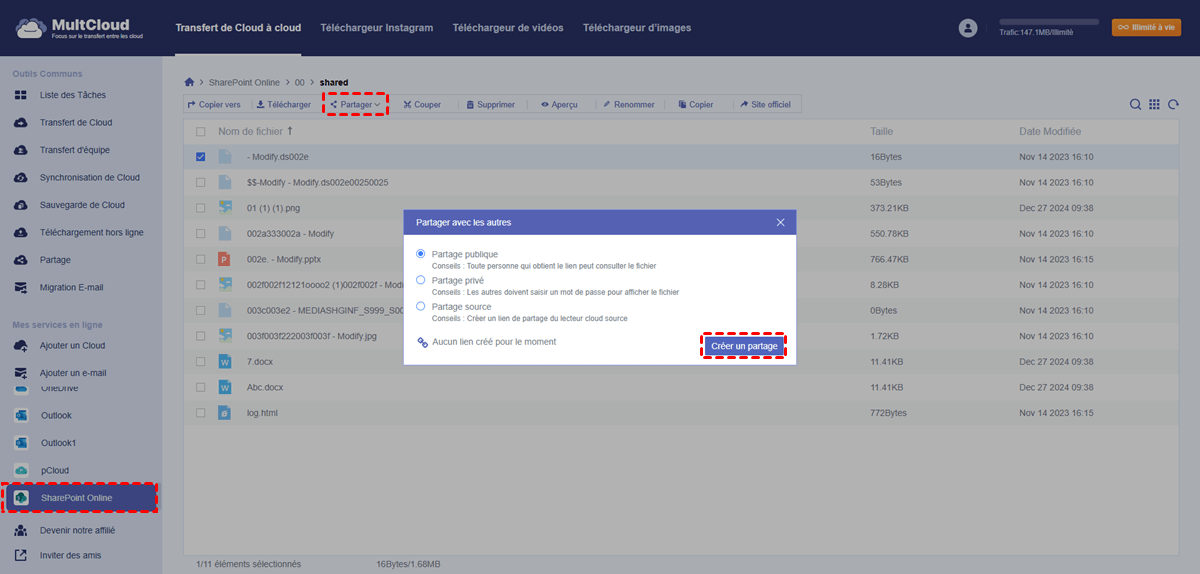Select the Outlook account
This screenshot has width=1200, height=574.
(56, 415)
